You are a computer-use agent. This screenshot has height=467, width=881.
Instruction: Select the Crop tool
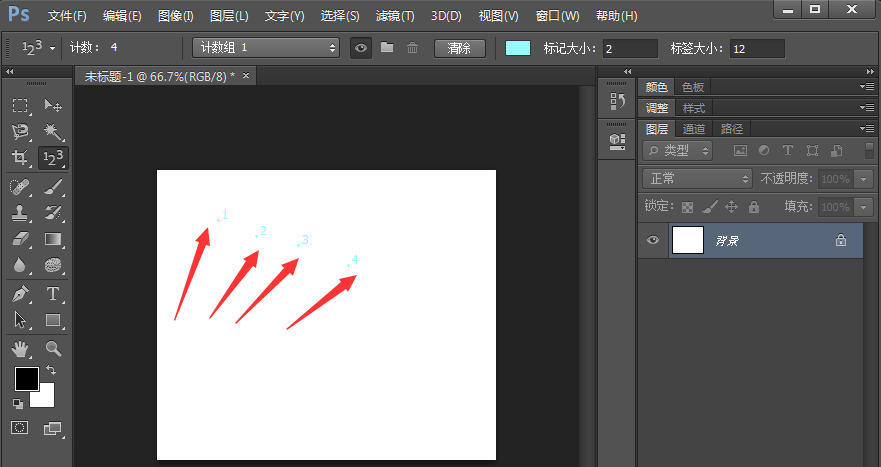(x=20, y=158)
